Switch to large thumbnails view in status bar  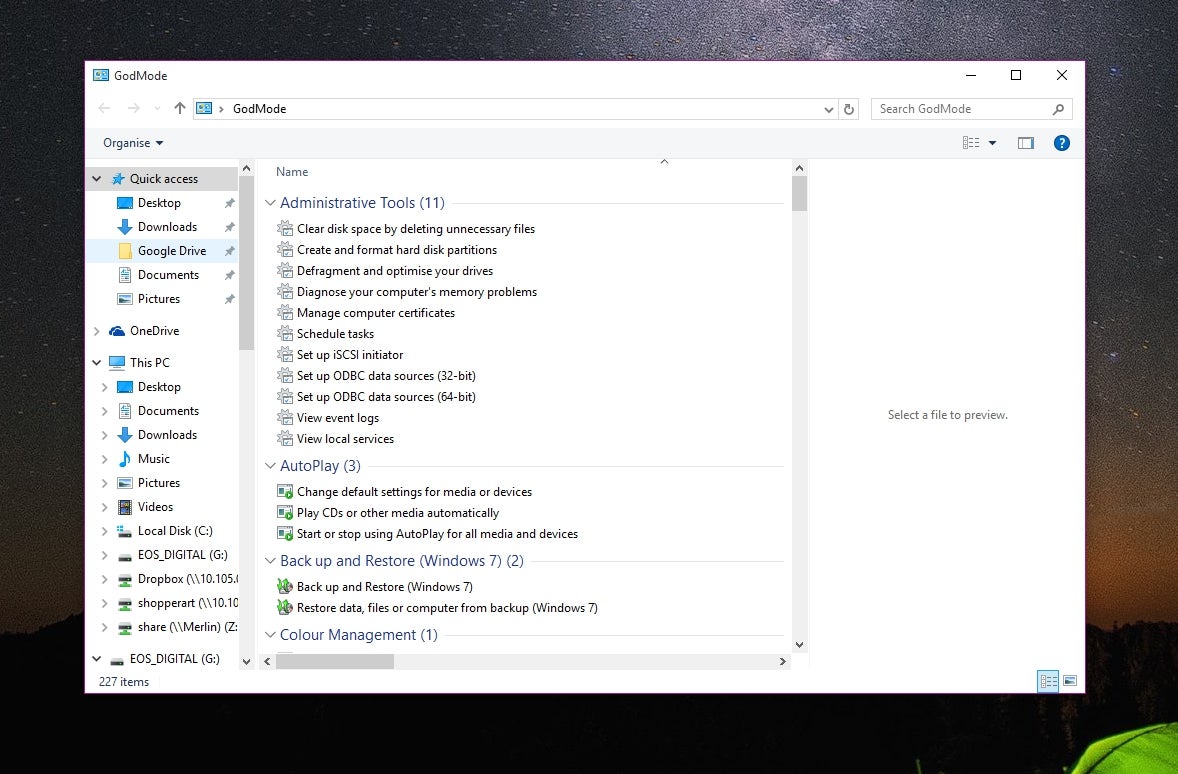click(x=1071, y=681)
